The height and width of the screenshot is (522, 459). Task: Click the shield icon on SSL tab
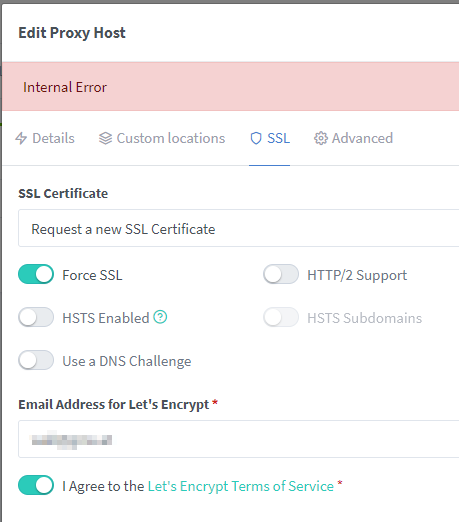coord(256,138)
